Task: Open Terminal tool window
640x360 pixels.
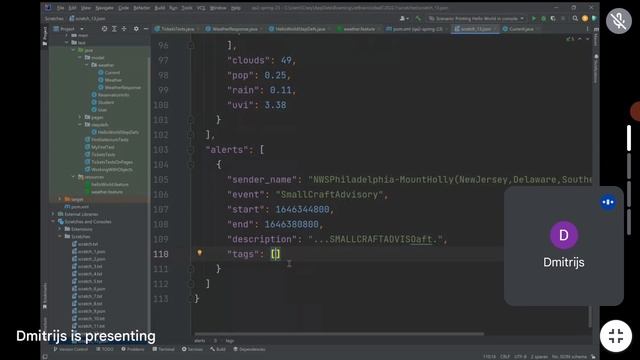Action: click(163, 349)
